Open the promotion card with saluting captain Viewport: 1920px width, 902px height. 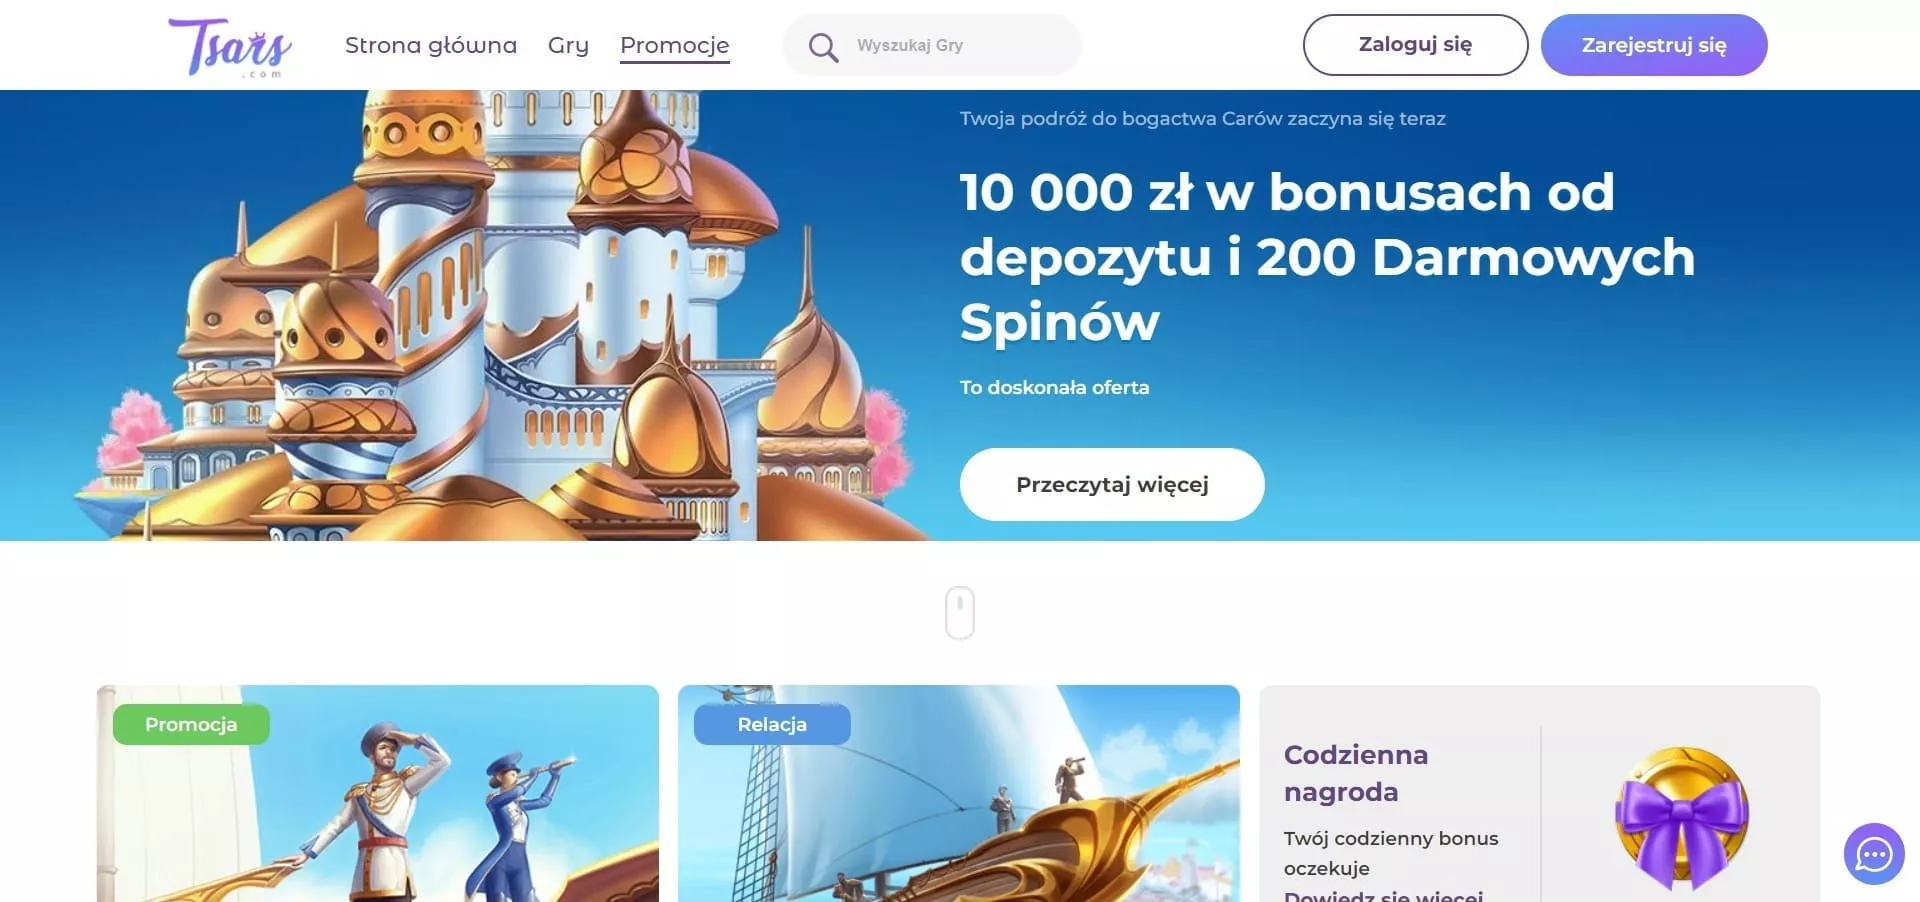coord(378,794)
